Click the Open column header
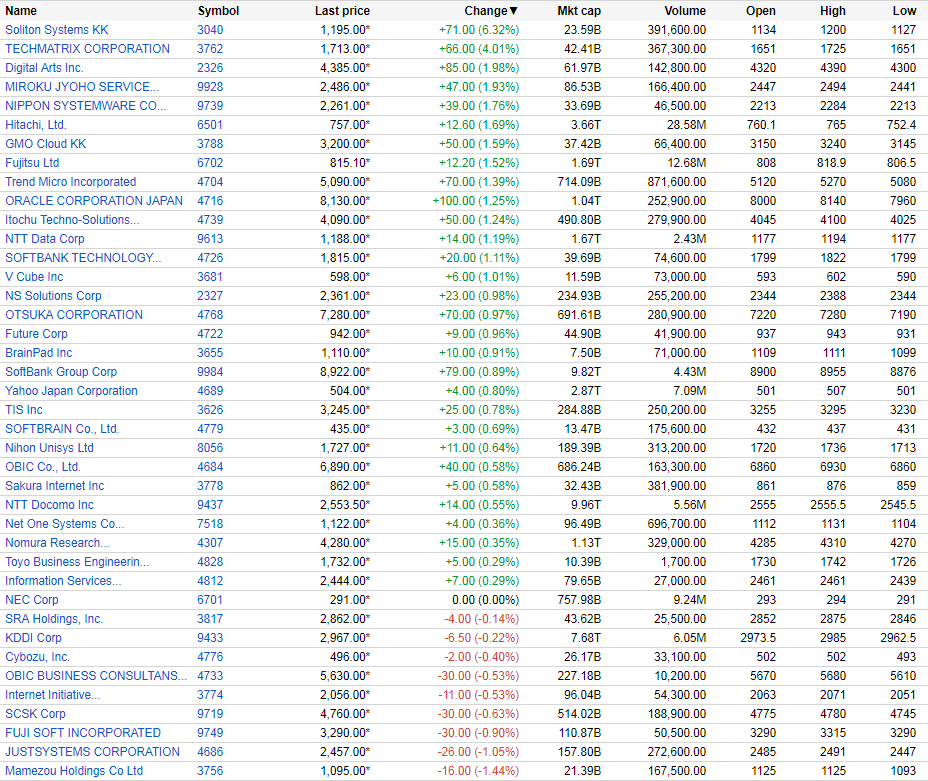Screen dimensions: 928x781 point(761,11)
